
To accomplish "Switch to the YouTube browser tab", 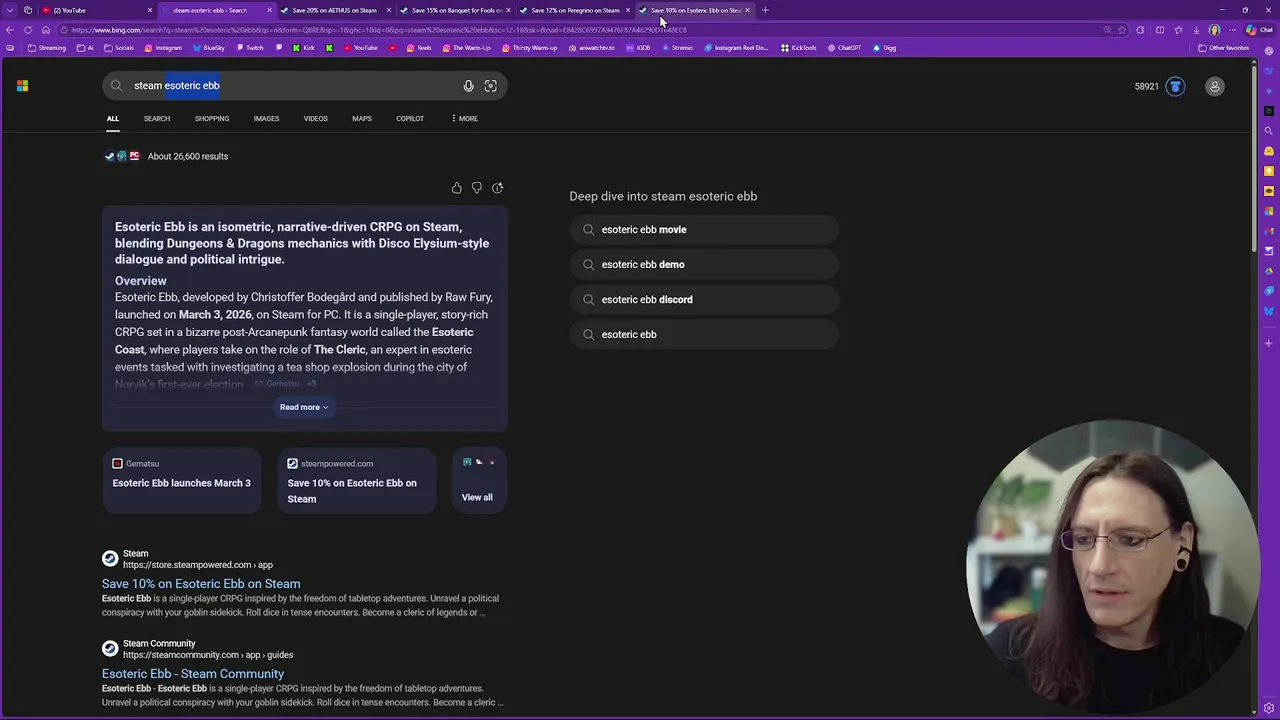I will [95, 10].
